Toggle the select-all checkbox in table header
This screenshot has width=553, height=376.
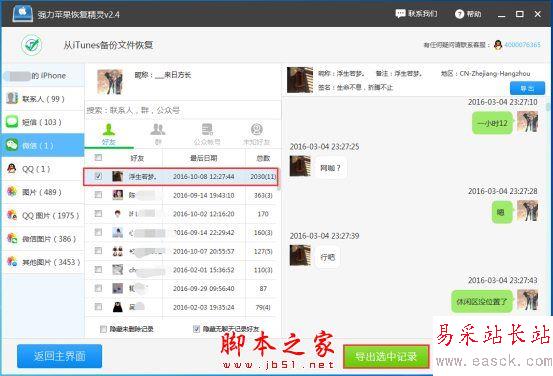tap(98, 158)
